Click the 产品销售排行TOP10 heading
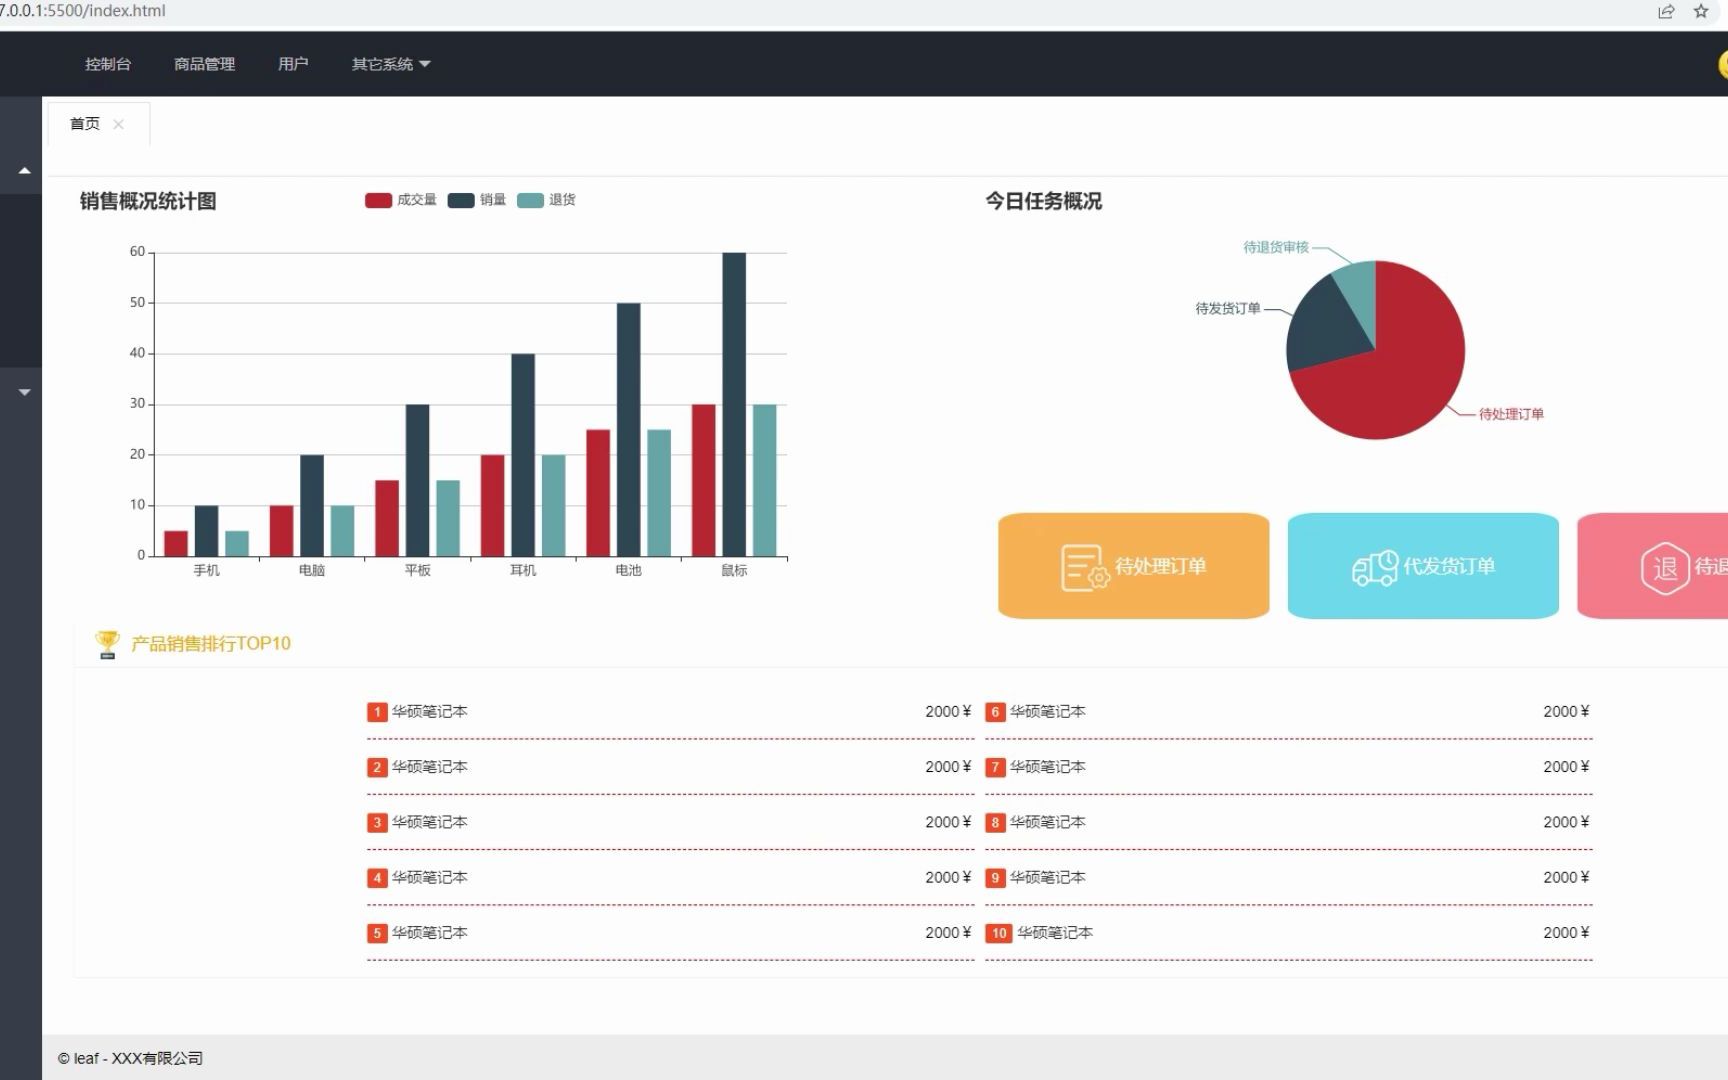Viewport: 1728px width, 1080px height. pyautogui.click(x=211, y=644)
